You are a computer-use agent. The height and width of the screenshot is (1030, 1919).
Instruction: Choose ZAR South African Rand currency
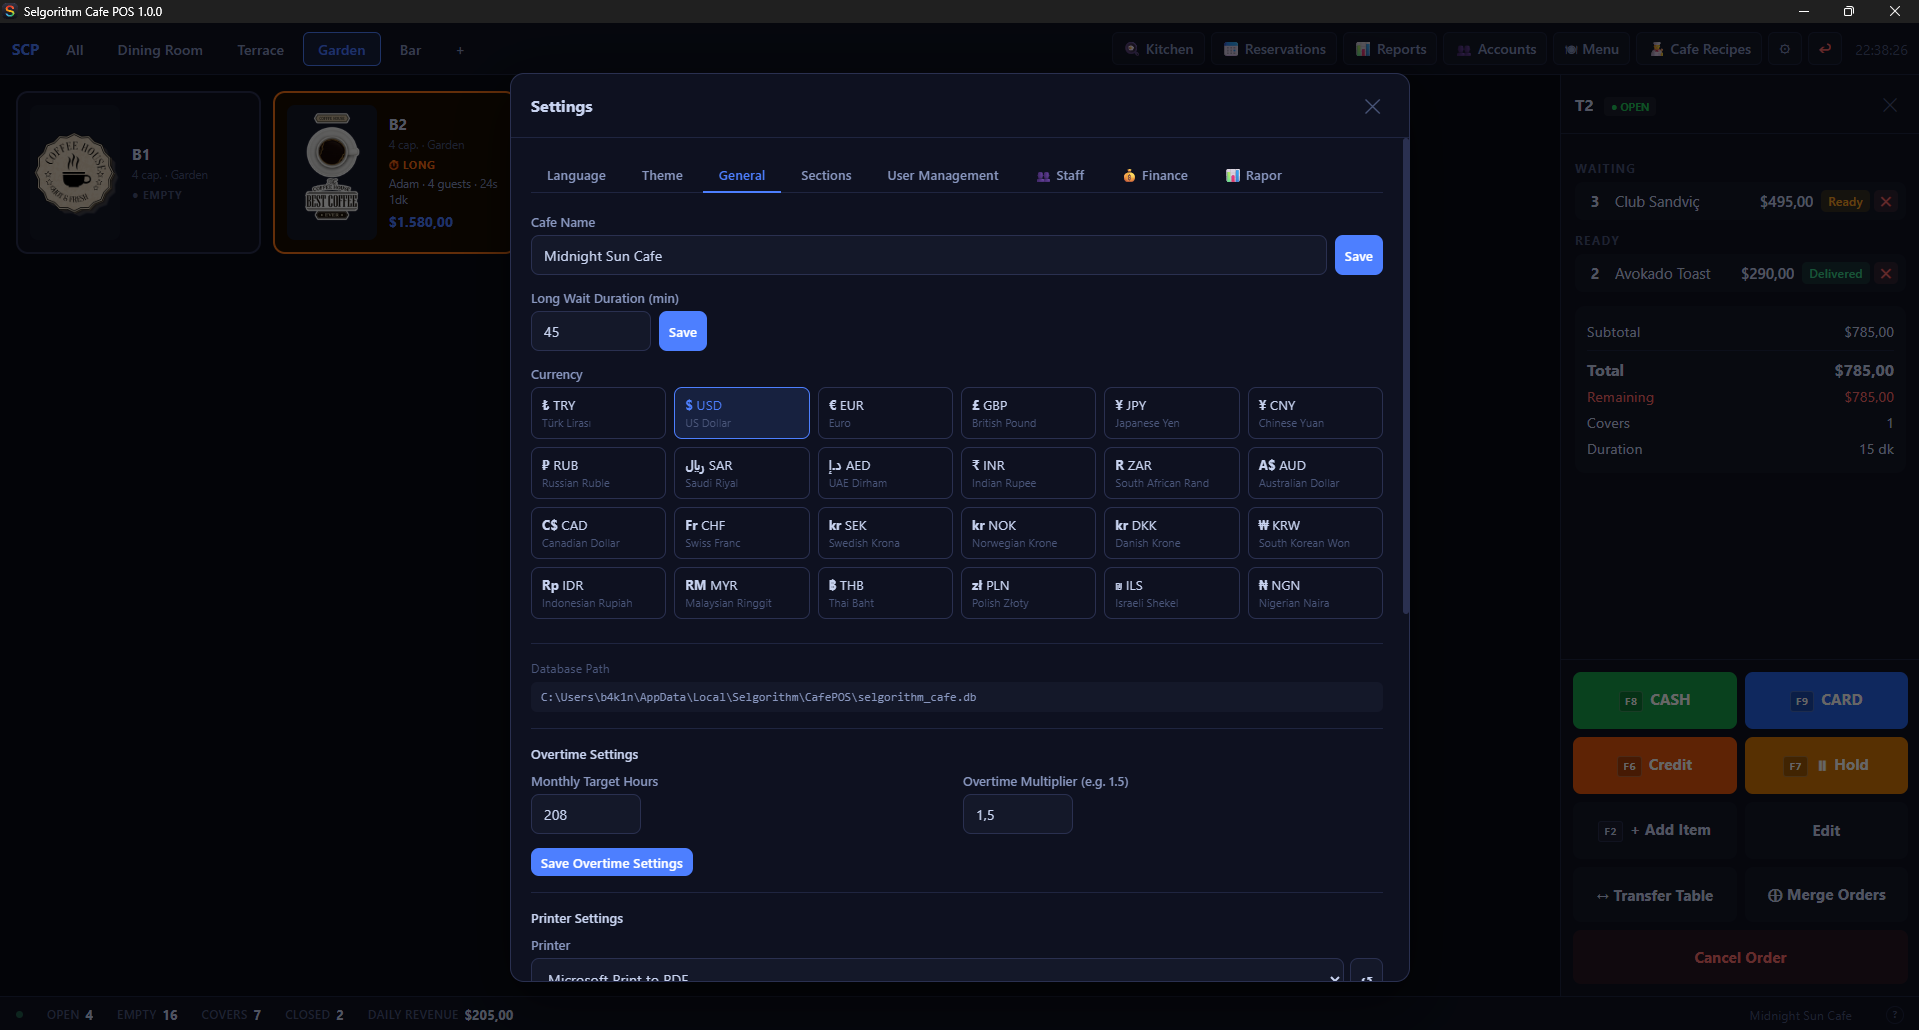[x=1172, y=473]
